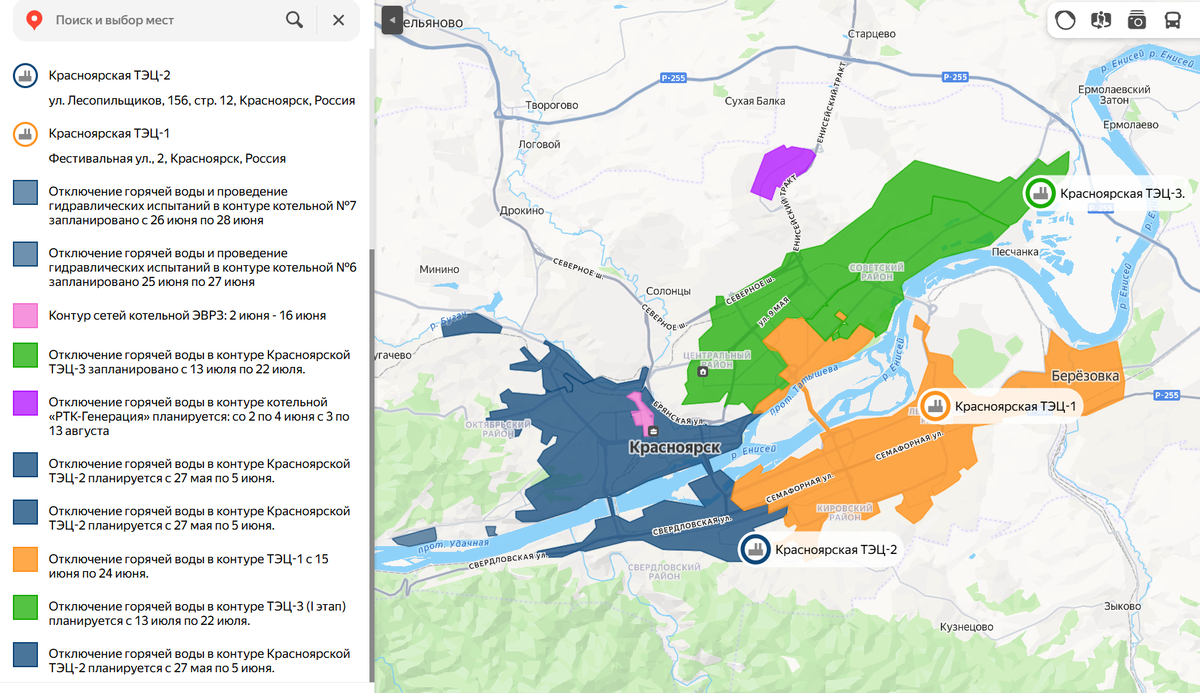Viewport: 1200px width, 693px height.
Task: Click the 'Кузнецово' place label
Action: point(966,627)
